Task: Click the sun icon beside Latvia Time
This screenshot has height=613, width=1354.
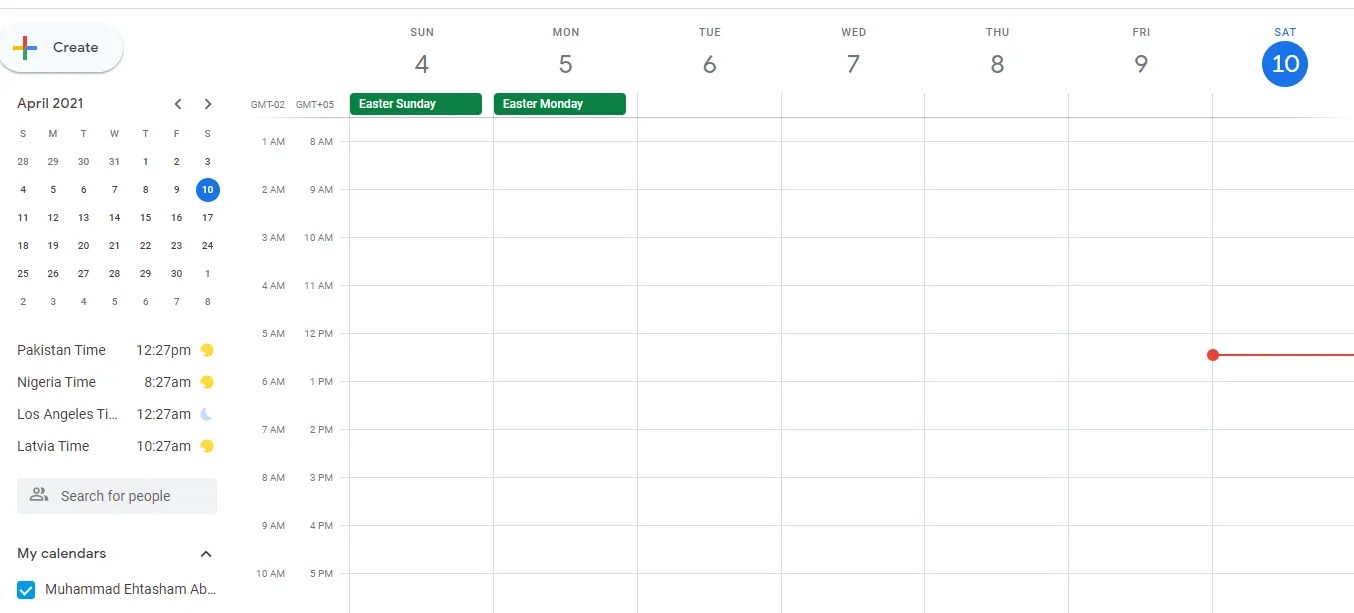Action: click(207, 446)
